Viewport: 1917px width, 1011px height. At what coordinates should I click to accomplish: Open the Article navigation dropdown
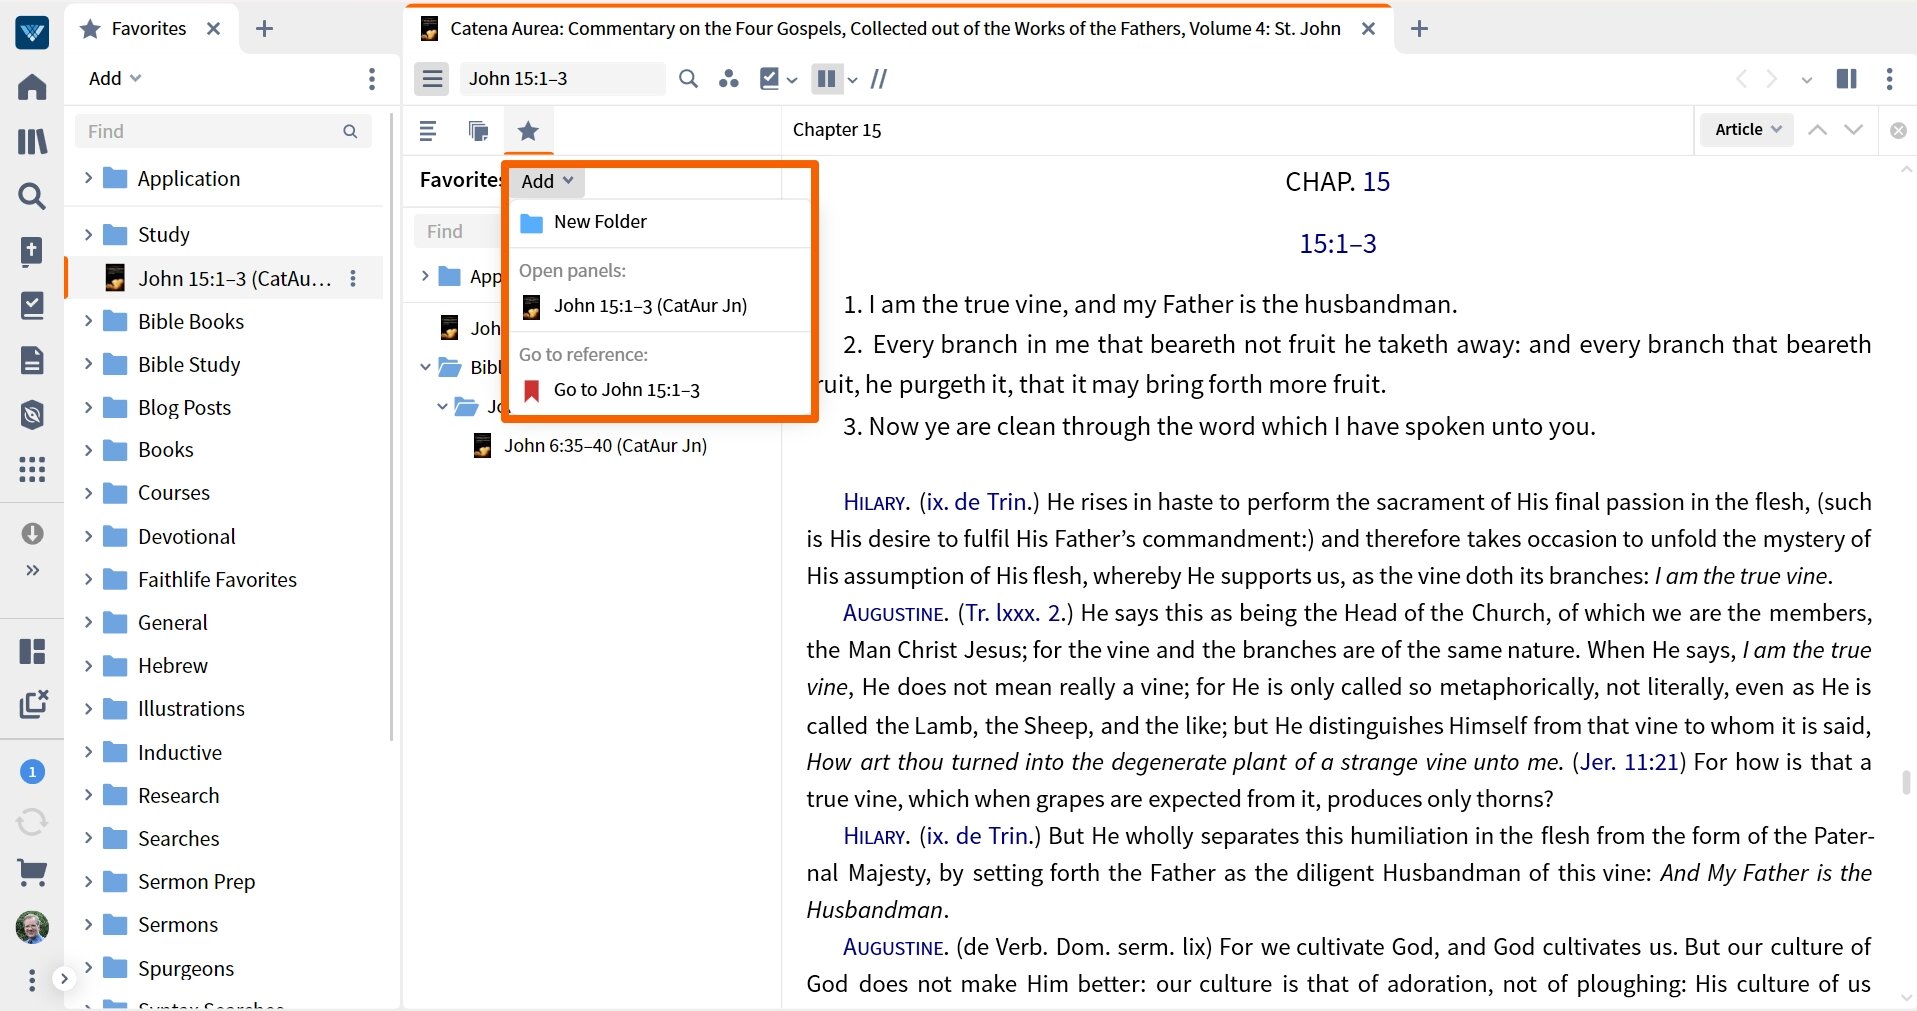pos(1747,129)
